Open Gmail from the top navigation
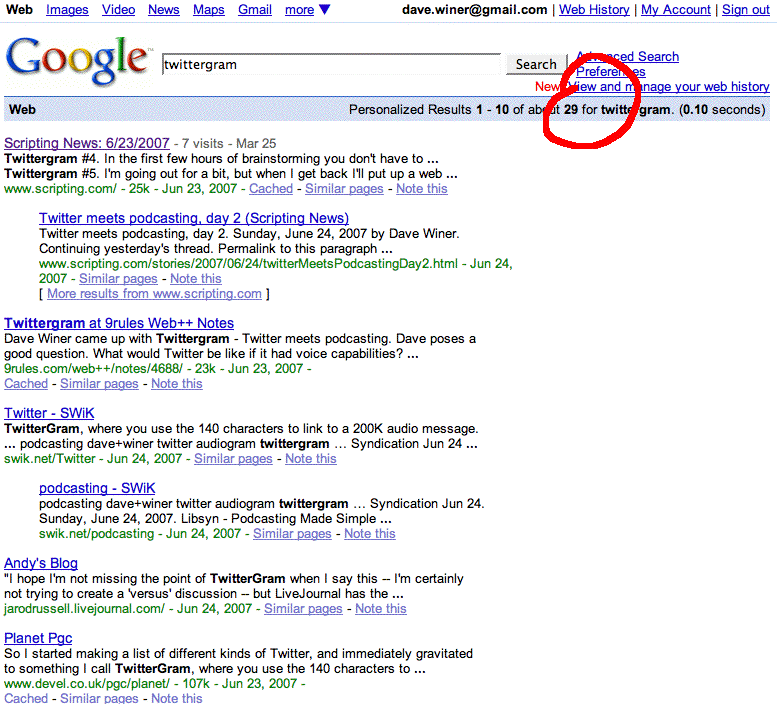Screen dimensions: 777x704 255,10
